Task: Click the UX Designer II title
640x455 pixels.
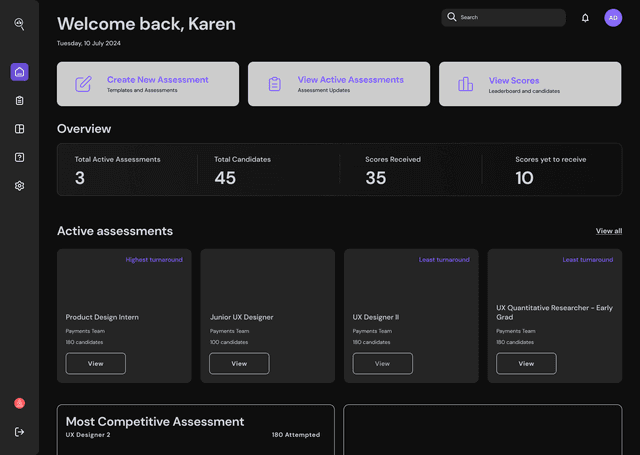Action: 376,317
